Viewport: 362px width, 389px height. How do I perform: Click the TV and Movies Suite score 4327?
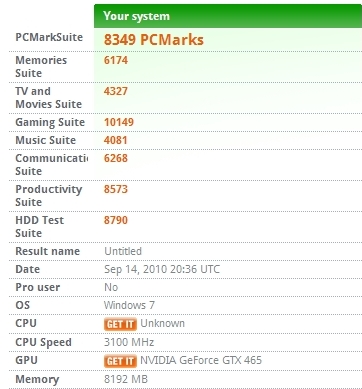(116, 91)
